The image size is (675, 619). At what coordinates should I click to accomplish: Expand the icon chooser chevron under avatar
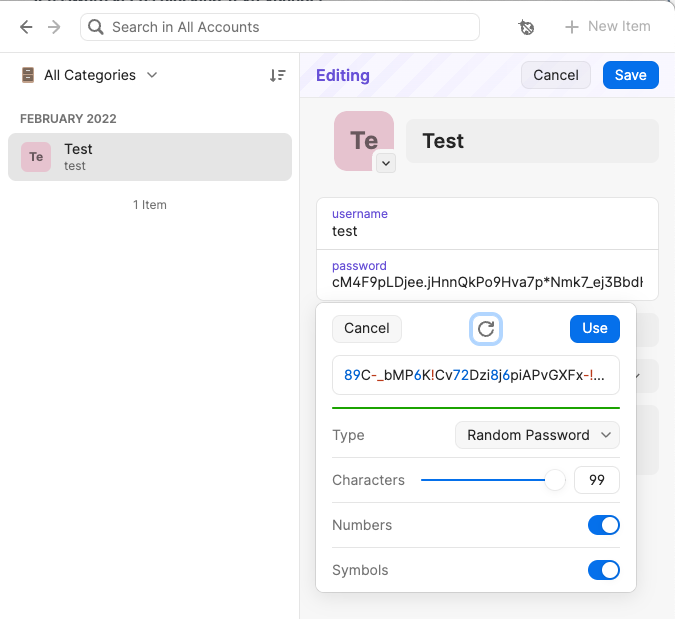pyautogui.click(x=386, y=162)
